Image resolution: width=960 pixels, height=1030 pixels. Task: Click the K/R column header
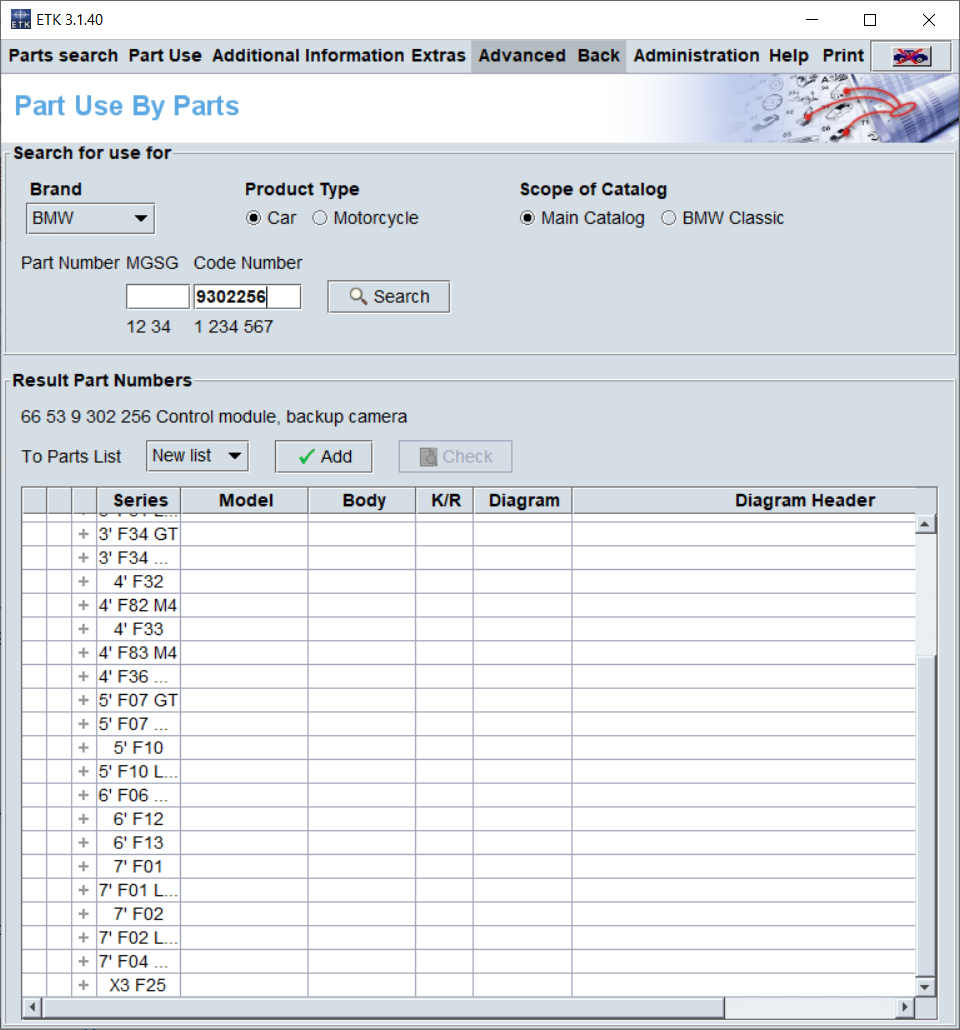coord(446,501)
